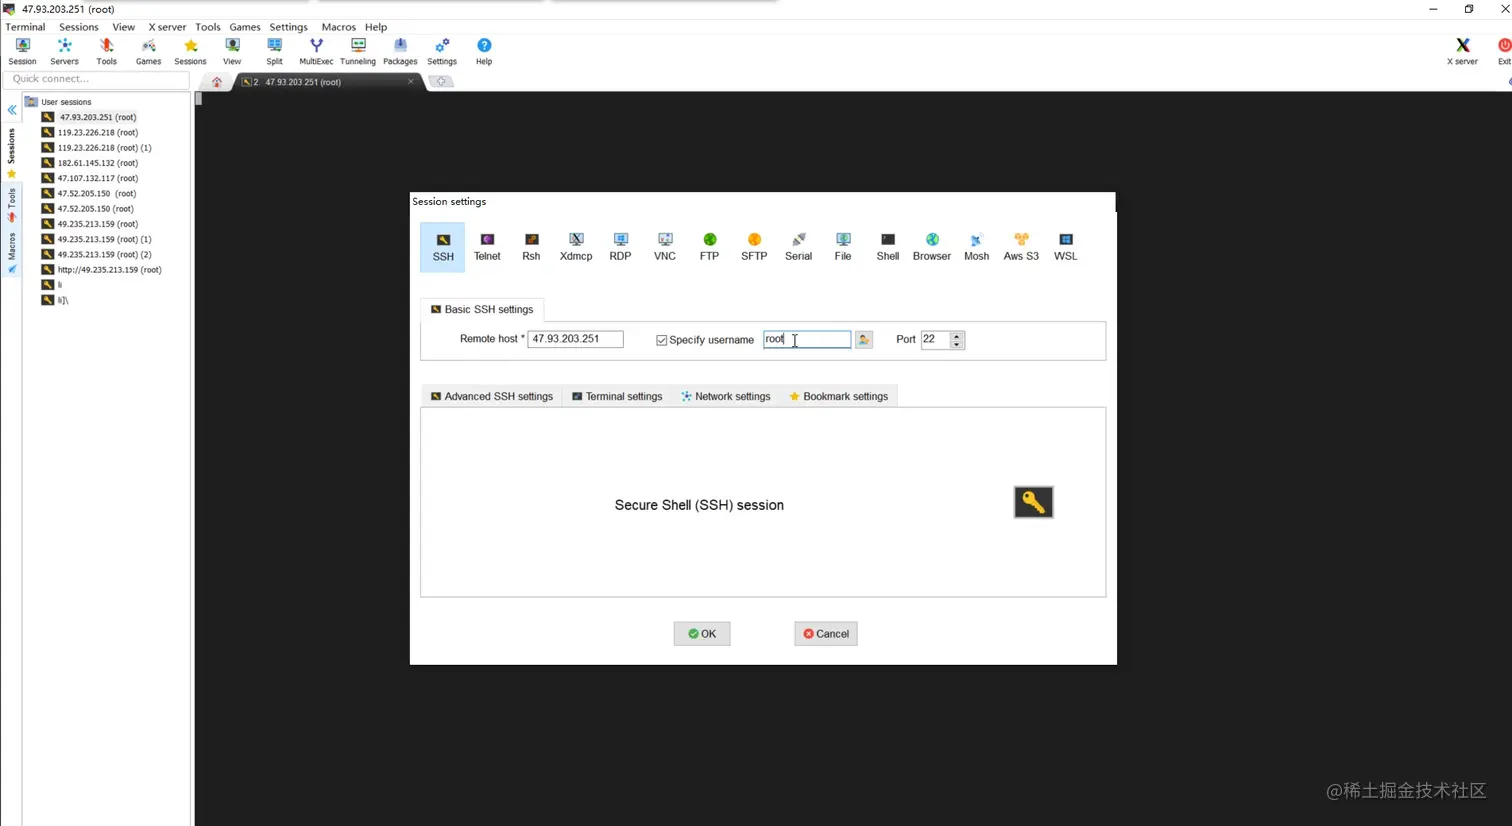The width and height of the screenshot is (1512, 826).
Task: Click the X server toolbar icon
Action: pyautogui.click(x=1462, y=51)
